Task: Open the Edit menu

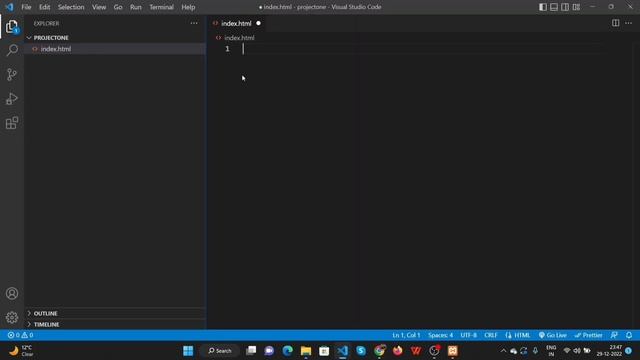Action: pos(44,7)
